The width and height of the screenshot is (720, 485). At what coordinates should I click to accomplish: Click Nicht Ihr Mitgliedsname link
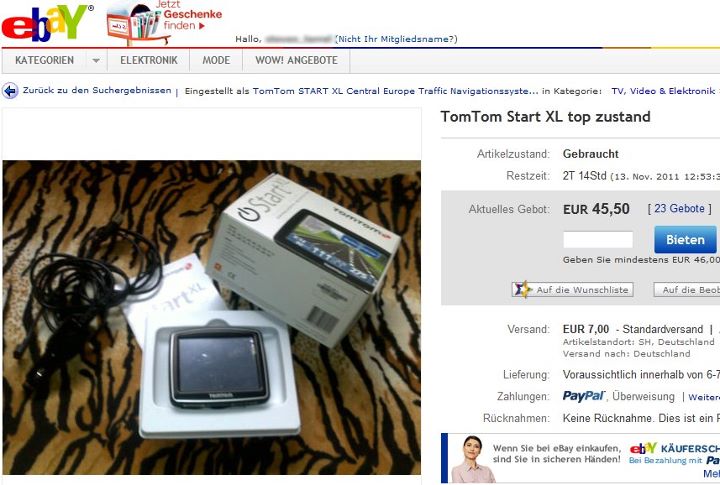[396, 39]
